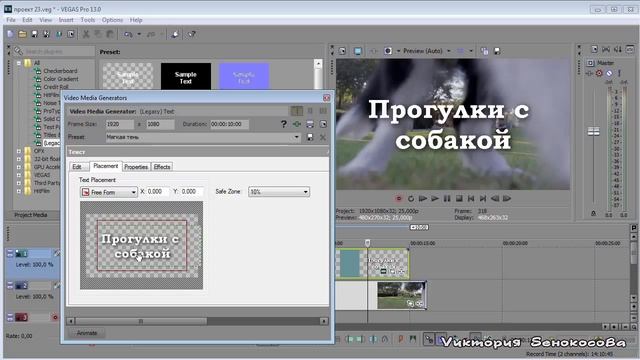Expand the HitFilm folder in plug-in tree
This screenshot has height=360, width=640.
point(19,191)
